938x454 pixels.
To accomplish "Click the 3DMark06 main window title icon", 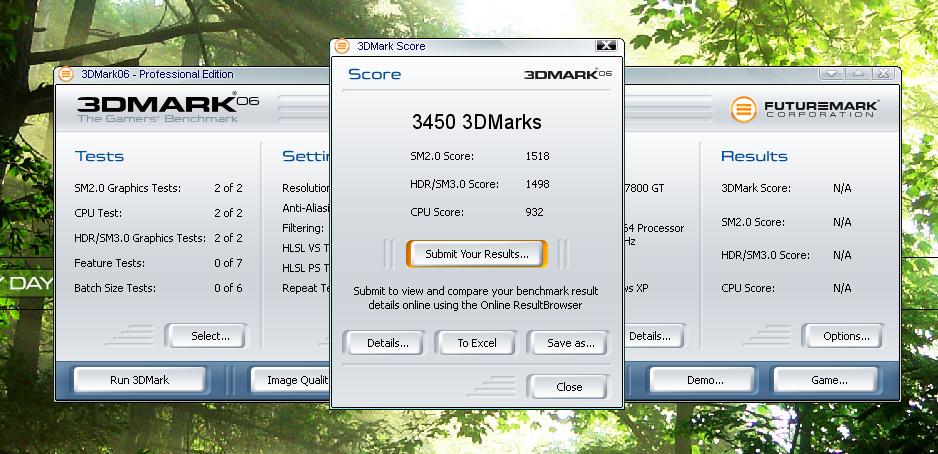I will click(66, 74).
